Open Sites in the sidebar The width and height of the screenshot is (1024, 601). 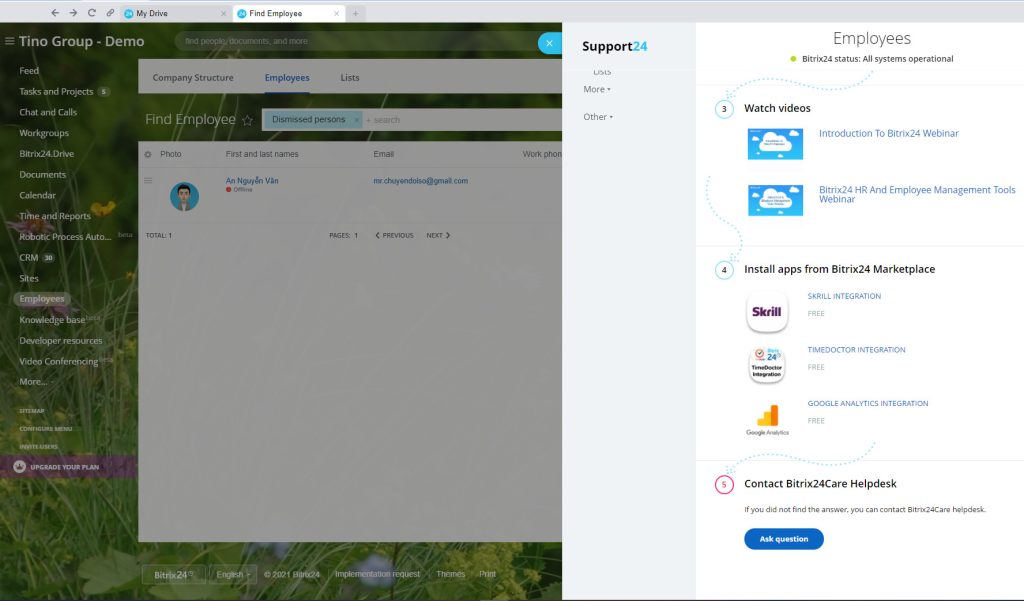click(29, 278)
